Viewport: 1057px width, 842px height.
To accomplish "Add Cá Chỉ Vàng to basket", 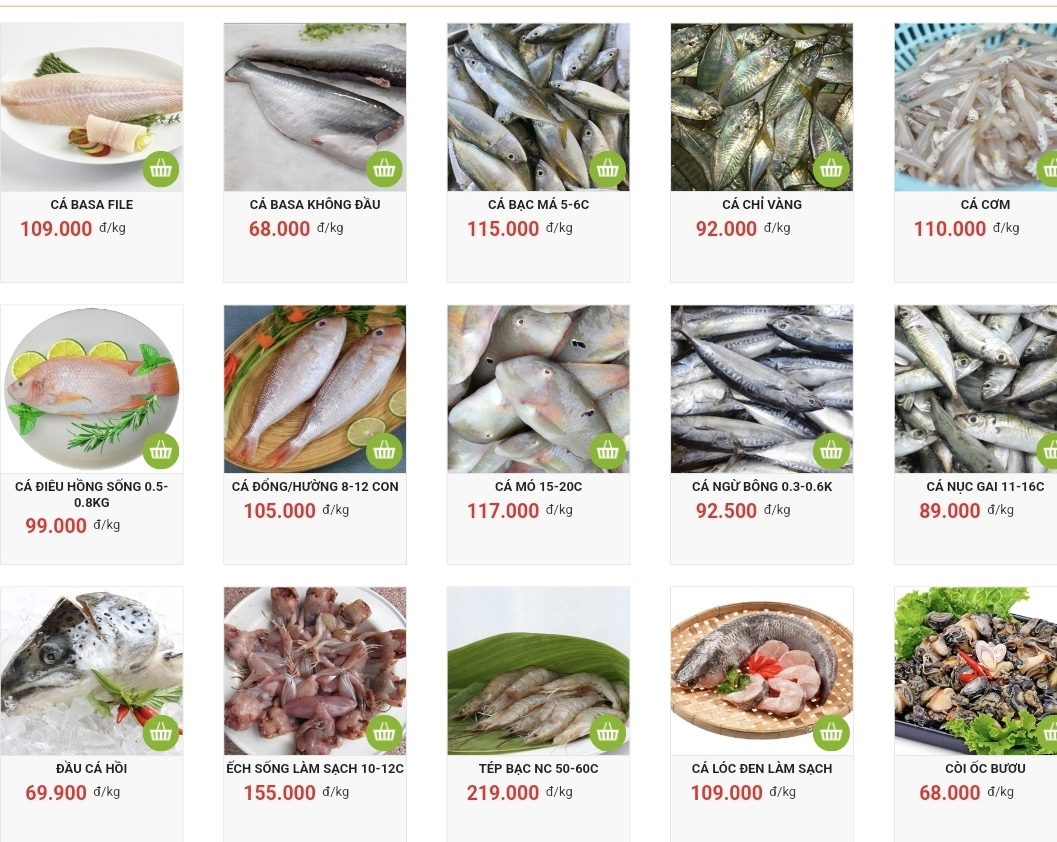I will pos(831,169).
